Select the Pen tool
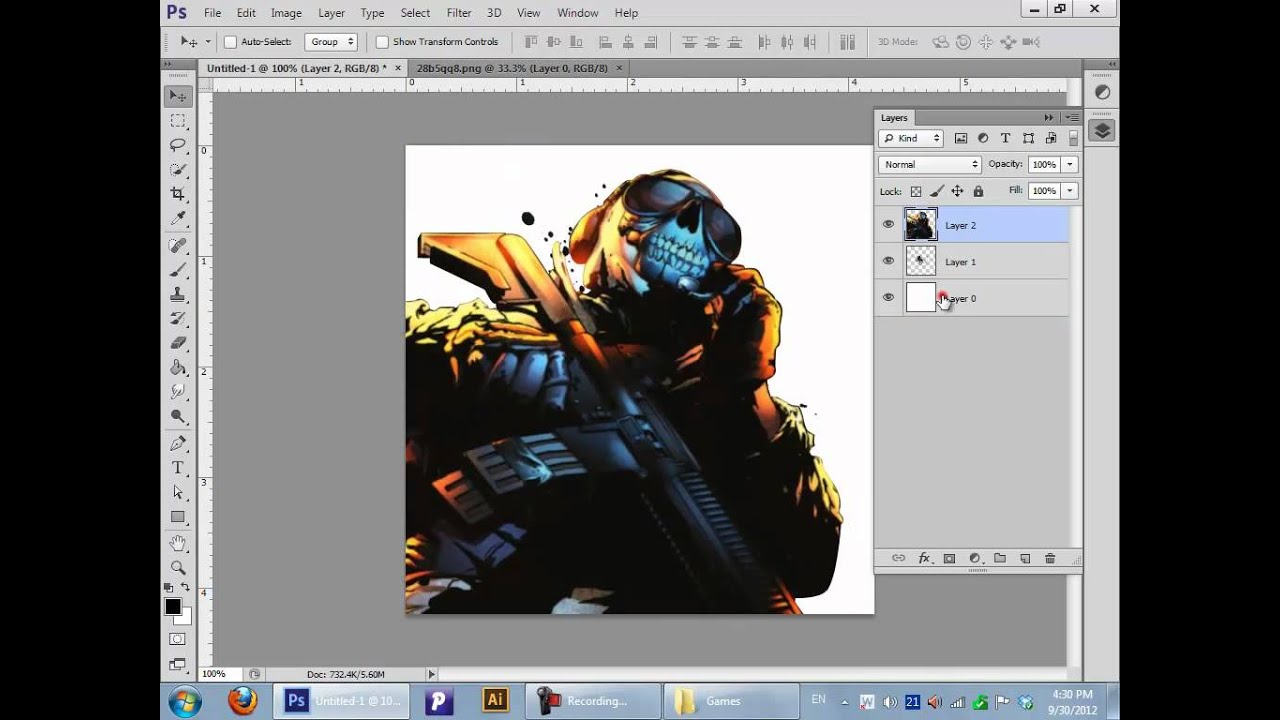Screen dimensions: 1280x720 (x=178, y=443)
